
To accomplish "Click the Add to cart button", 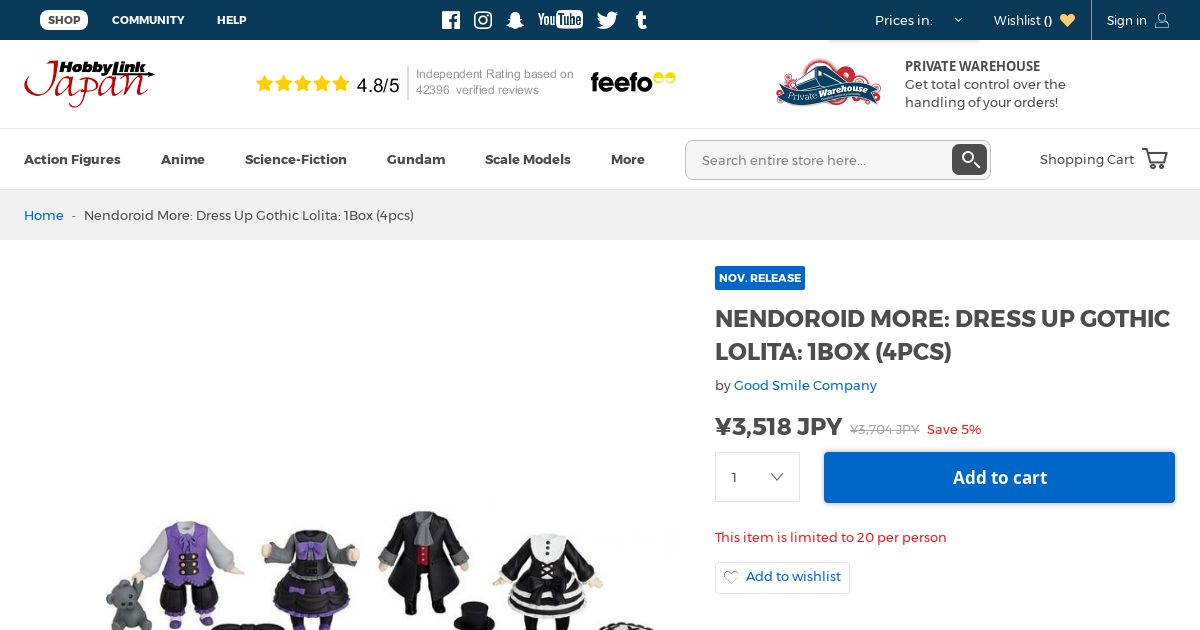I will click(999, 477).
